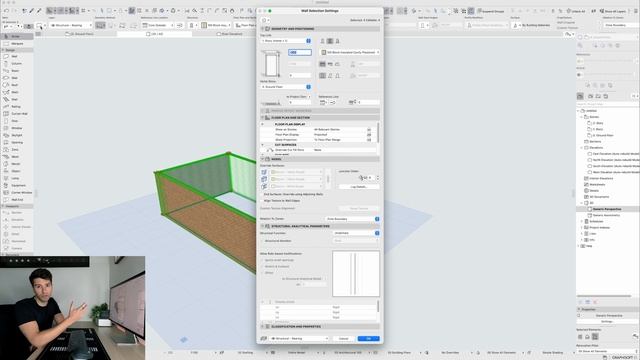The image size is (640, 360).
Task: Open the Home Story dropdown
Action: click(x=286, y=87)
